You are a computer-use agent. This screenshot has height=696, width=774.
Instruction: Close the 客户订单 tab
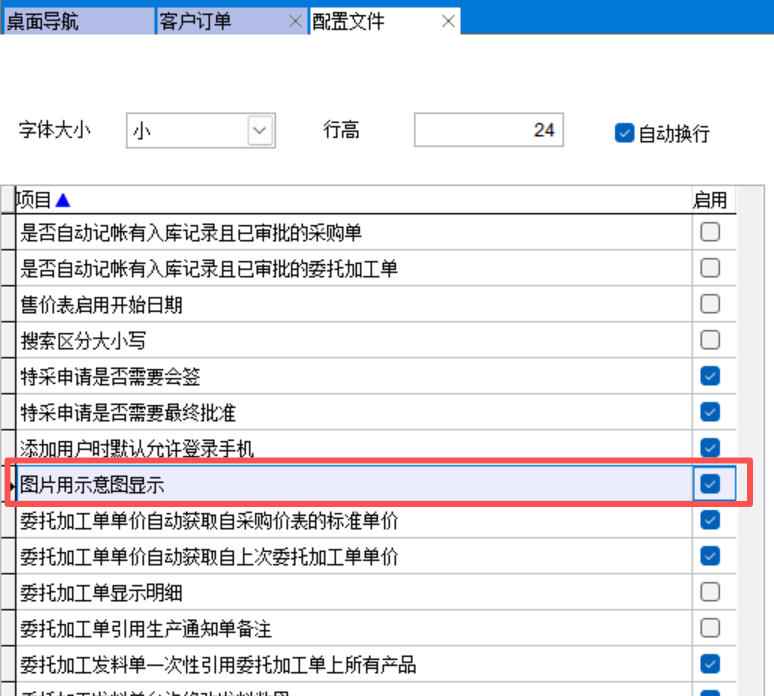pyautogui.click(x=295, y=21)
